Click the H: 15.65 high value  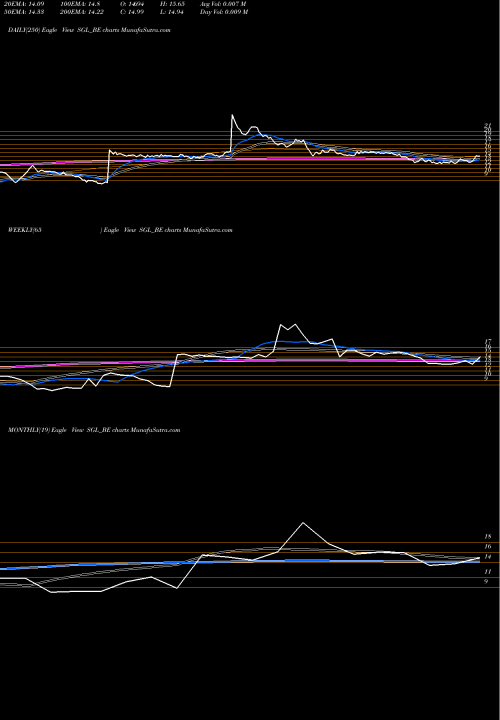172,4
